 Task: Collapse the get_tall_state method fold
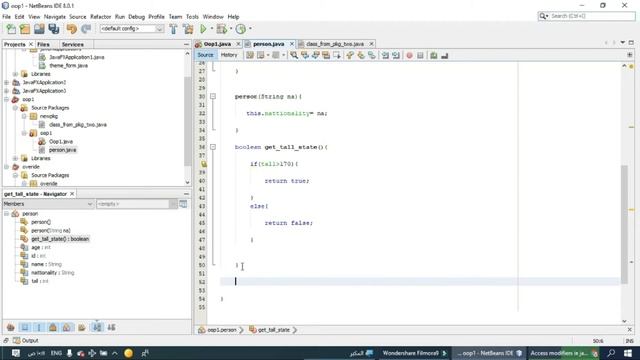(x=213, y=147)
